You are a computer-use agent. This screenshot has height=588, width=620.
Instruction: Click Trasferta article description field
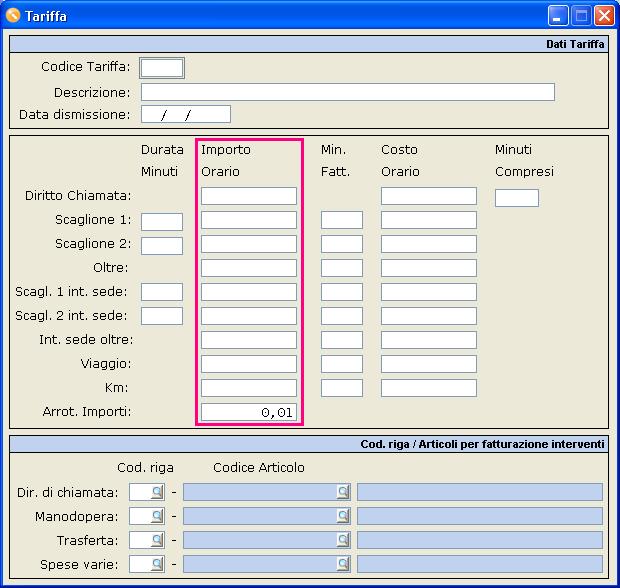(x=480, y=540)
